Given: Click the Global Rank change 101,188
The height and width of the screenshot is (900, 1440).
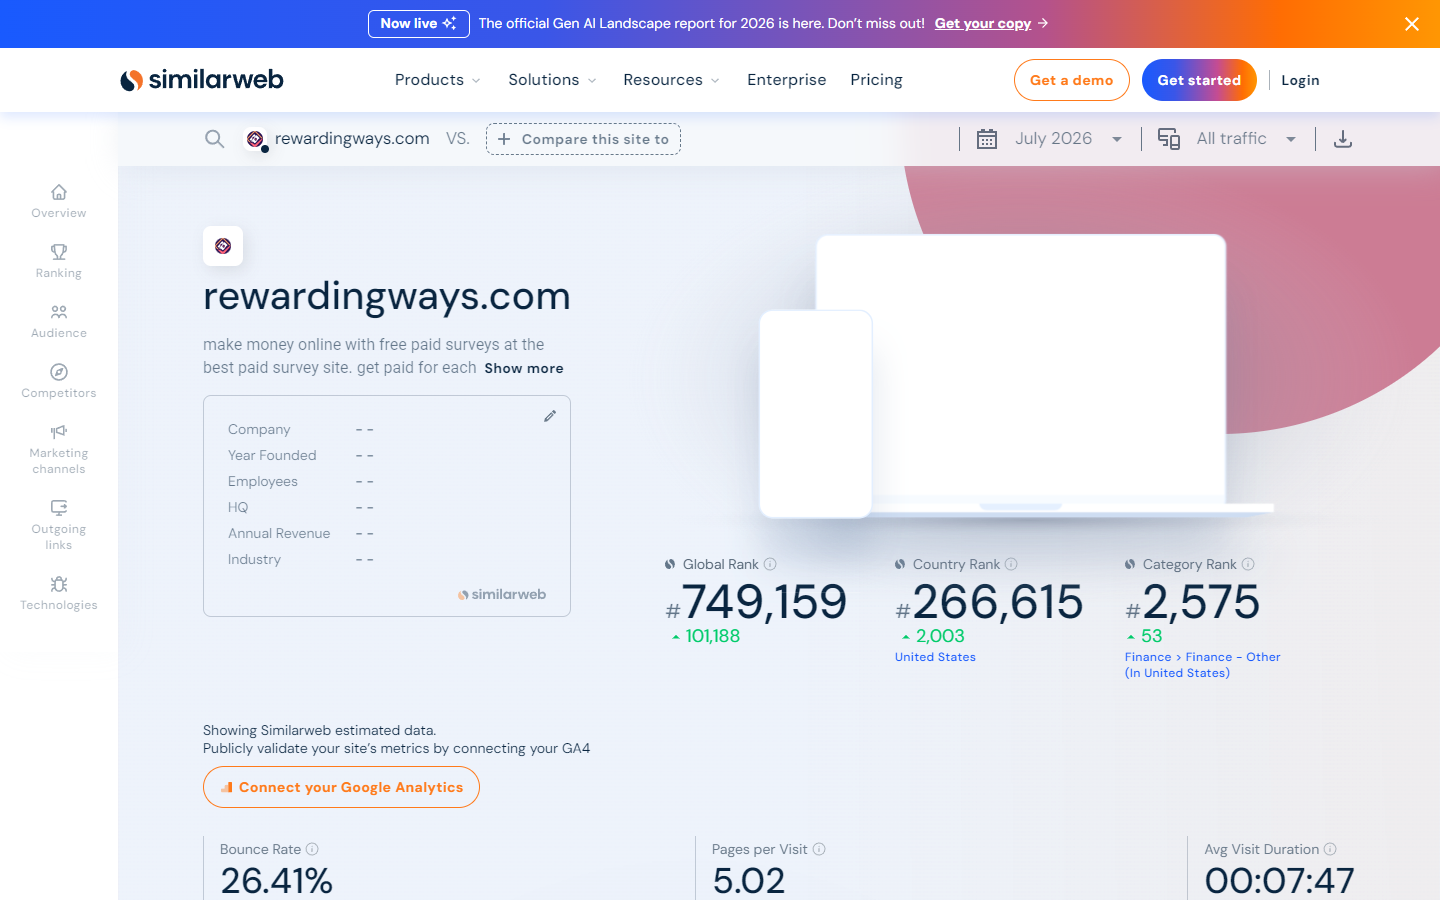Looking at the screenshot, I should (x=713, y=636).
